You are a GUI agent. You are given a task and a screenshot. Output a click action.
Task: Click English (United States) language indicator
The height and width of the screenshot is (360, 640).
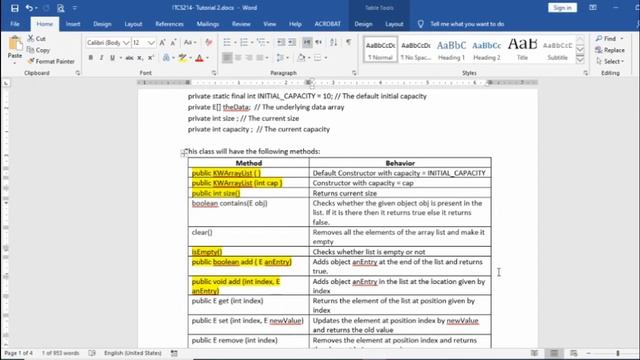(133, 353)
